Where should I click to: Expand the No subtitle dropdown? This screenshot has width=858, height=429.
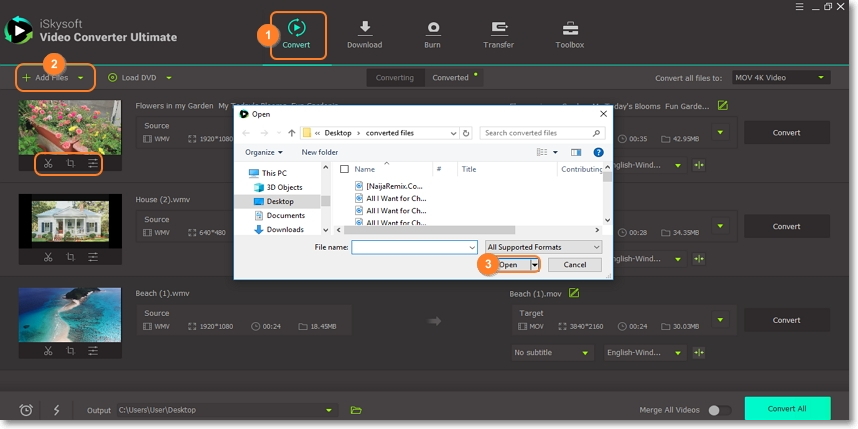coord(552,353)
